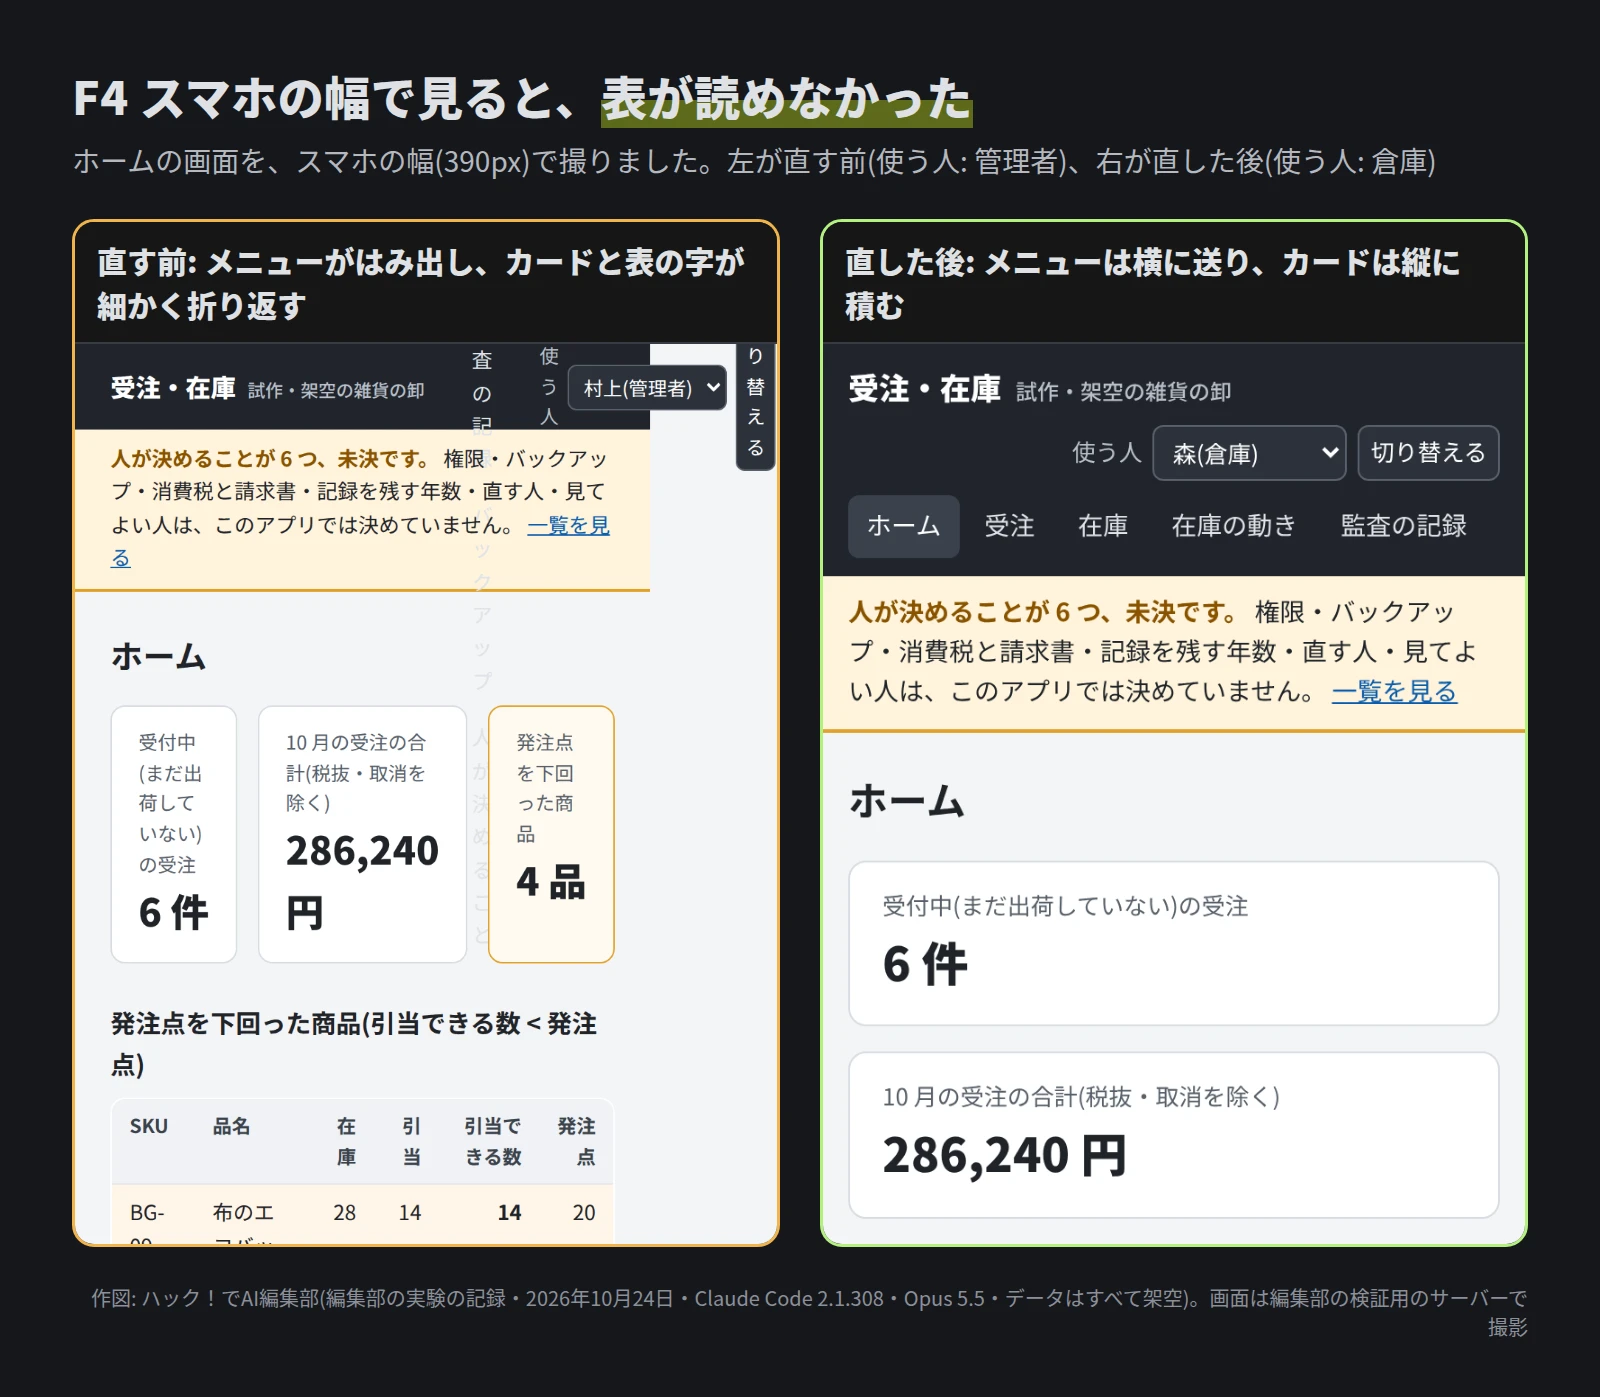Click the 切り替える button in the after panel
This screenshot has height=1397, width=1600.
tap(1428, 453)
